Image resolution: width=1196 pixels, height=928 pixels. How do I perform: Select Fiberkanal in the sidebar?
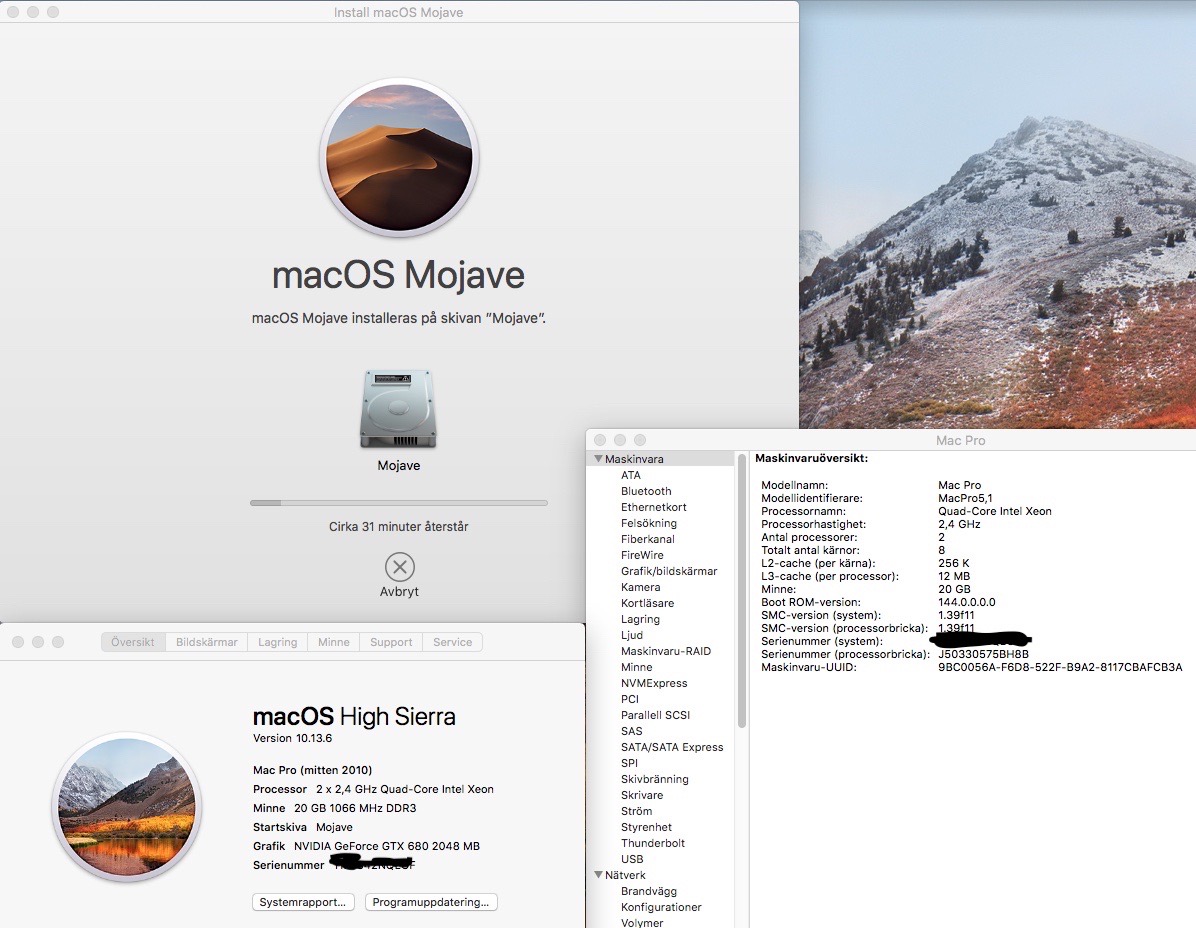click(648, 539)
